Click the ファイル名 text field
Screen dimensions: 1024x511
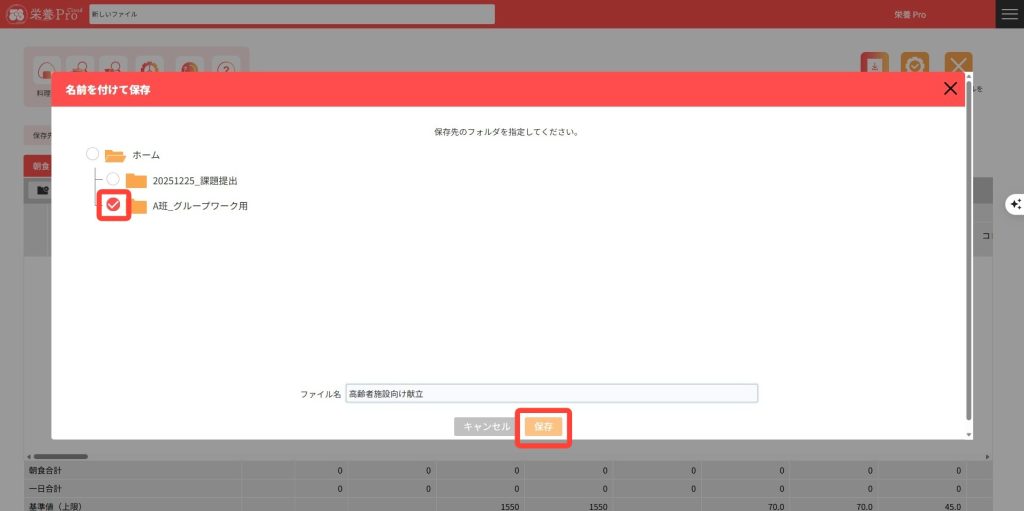[550, 394]
